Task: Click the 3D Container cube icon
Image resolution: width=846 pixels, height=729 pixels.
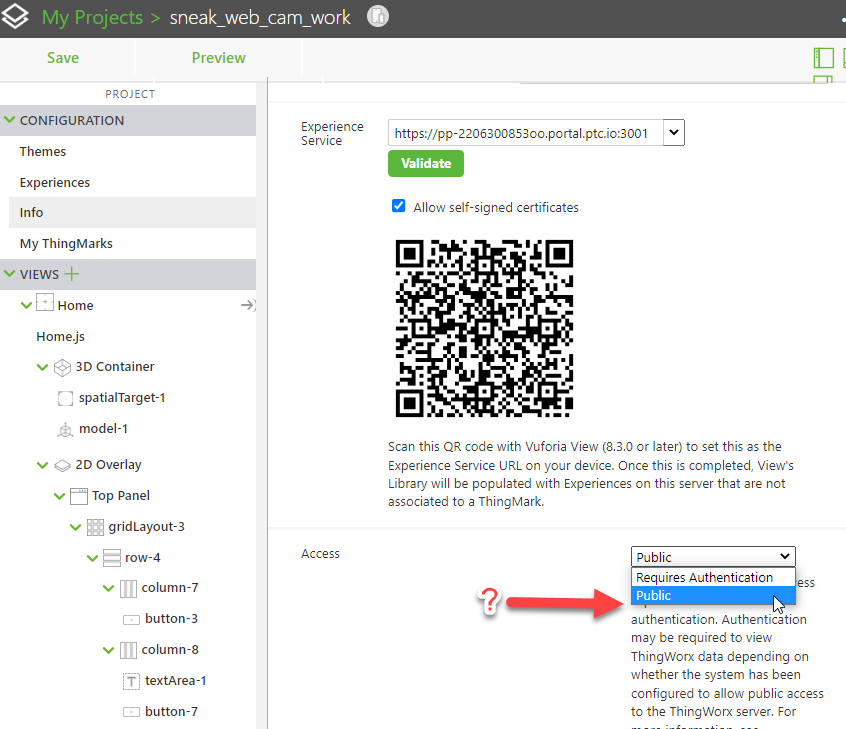Action: [x=61, y=367]
